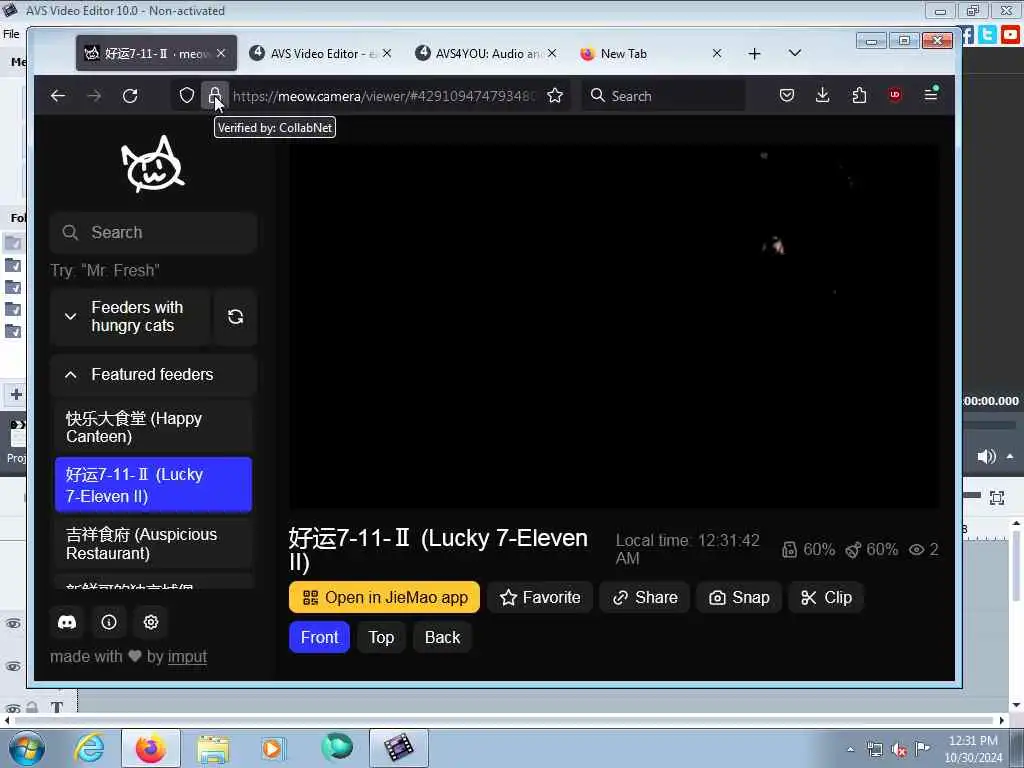The height and width of the screenshot is (768, 1024).
Task: Open the Firefox hamburger menu
Action: (931, 95)
